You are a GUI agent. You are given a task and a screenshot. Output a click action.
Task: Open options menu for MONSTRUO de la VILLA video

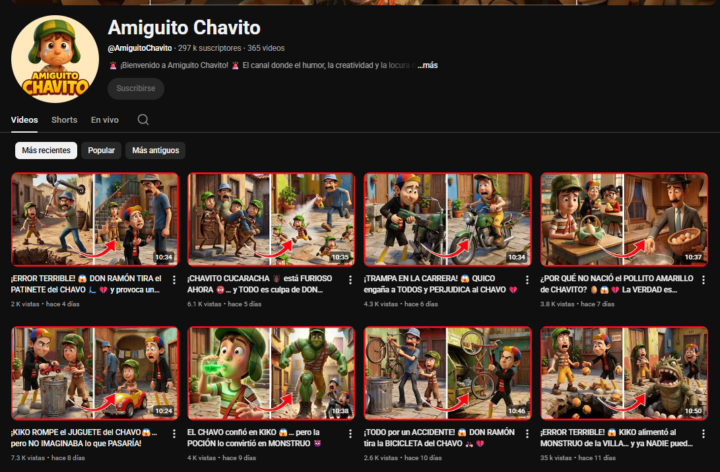tap(703, 433)
